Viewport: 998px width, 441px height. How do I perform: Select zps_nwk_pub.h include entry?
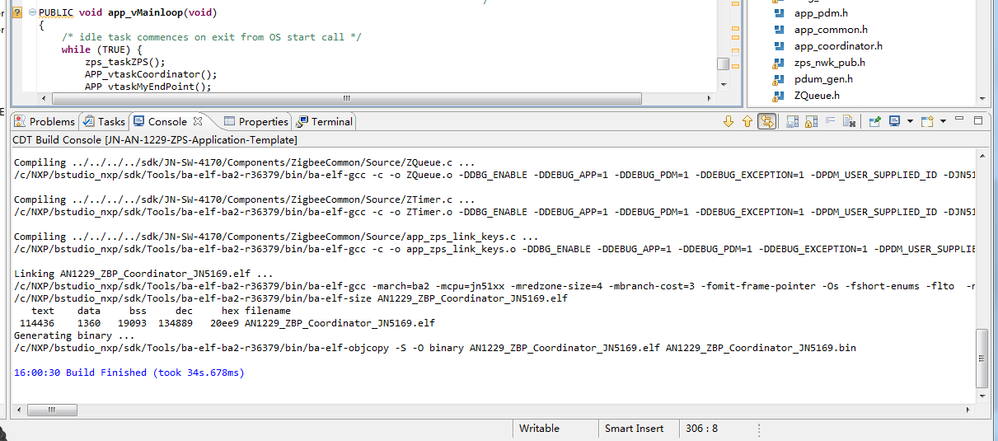(829, 62)
